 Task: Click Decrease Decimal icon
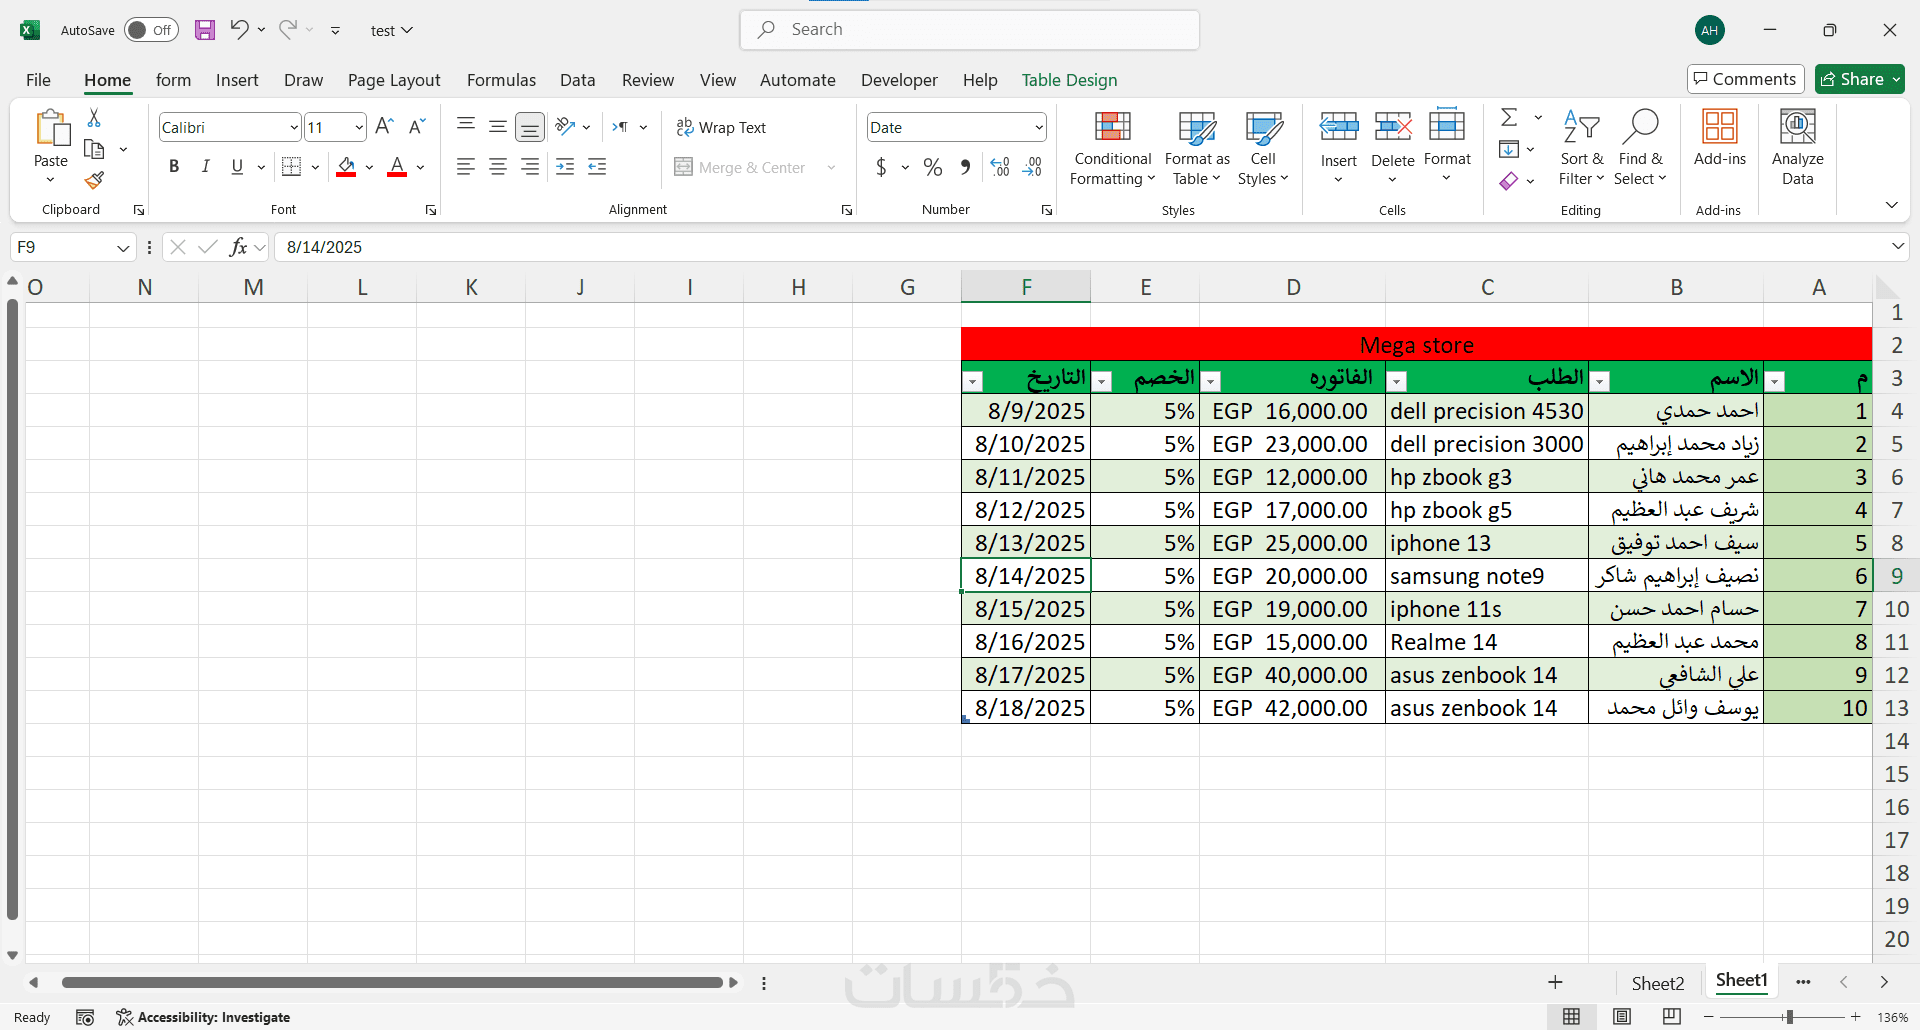point(1033,167)
